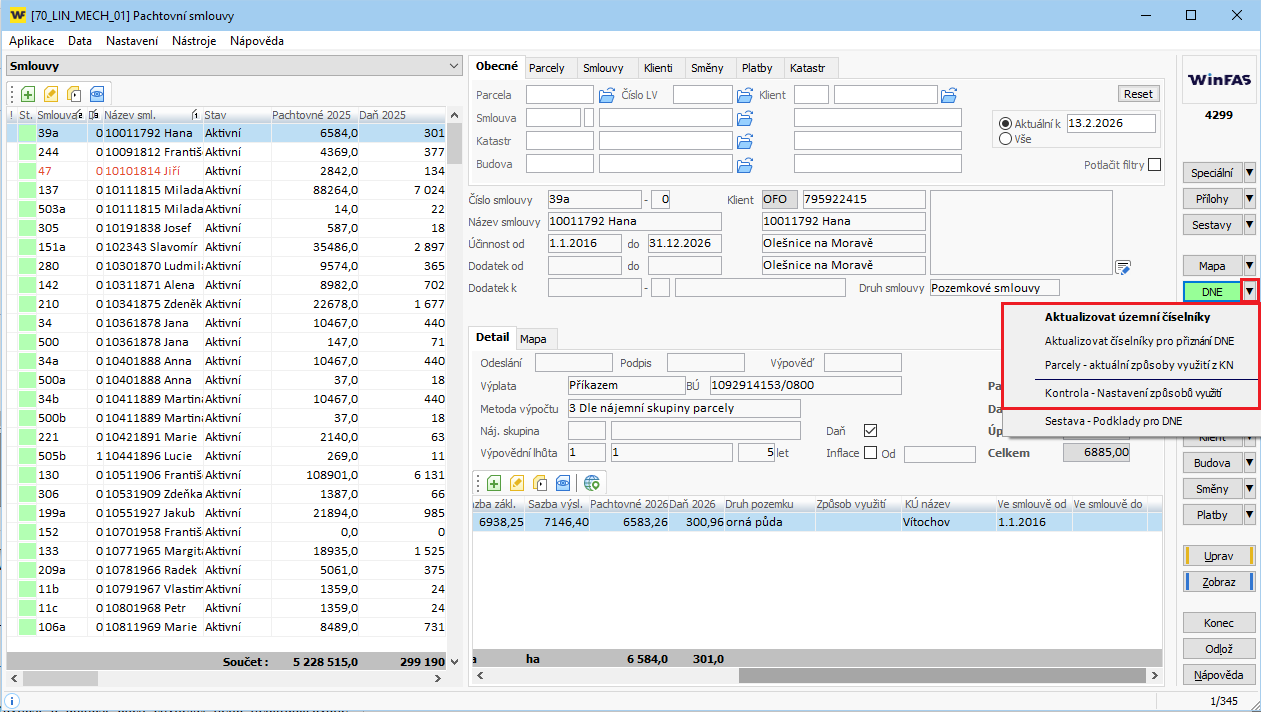Click the Aktuální k date input field
1261x712 pixels.
(1110, 123)
